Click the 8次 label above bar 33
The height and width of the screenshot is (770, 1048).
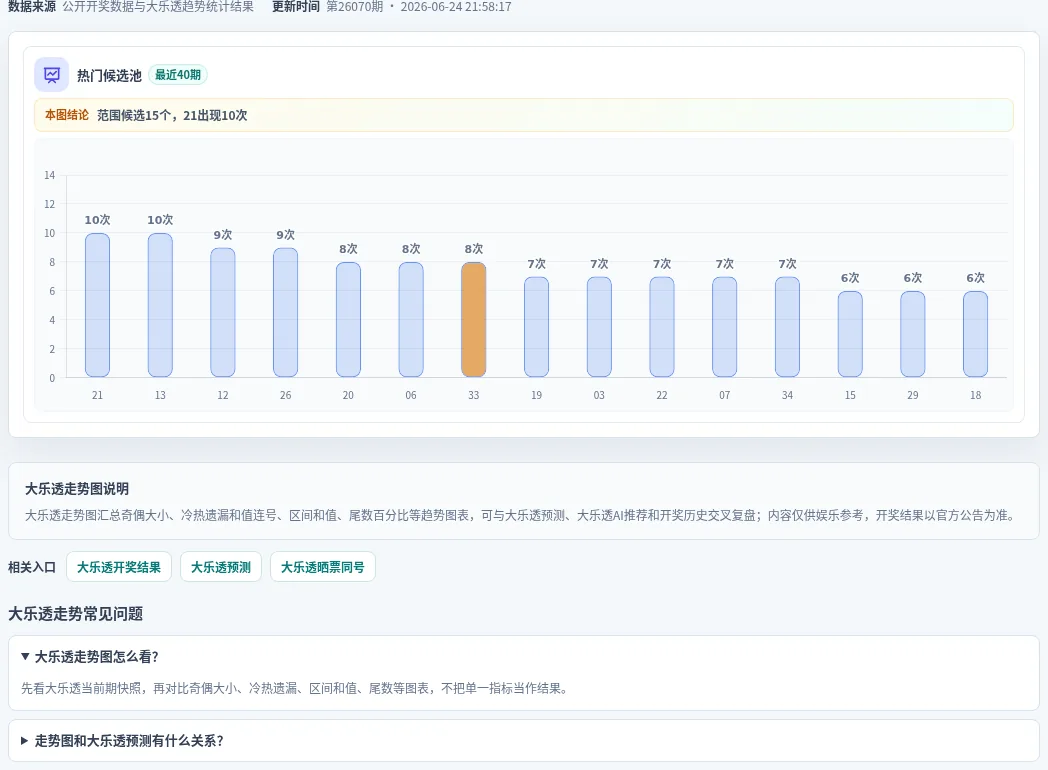[474, 249]
